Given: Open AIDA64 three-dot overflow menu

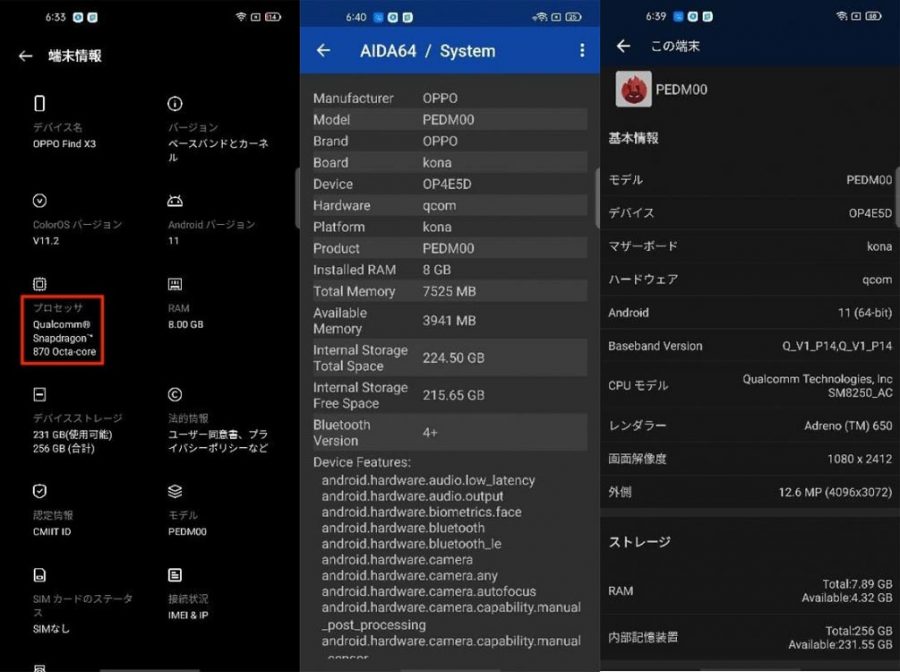Looking at the screenshot, I should coord(582,51).
